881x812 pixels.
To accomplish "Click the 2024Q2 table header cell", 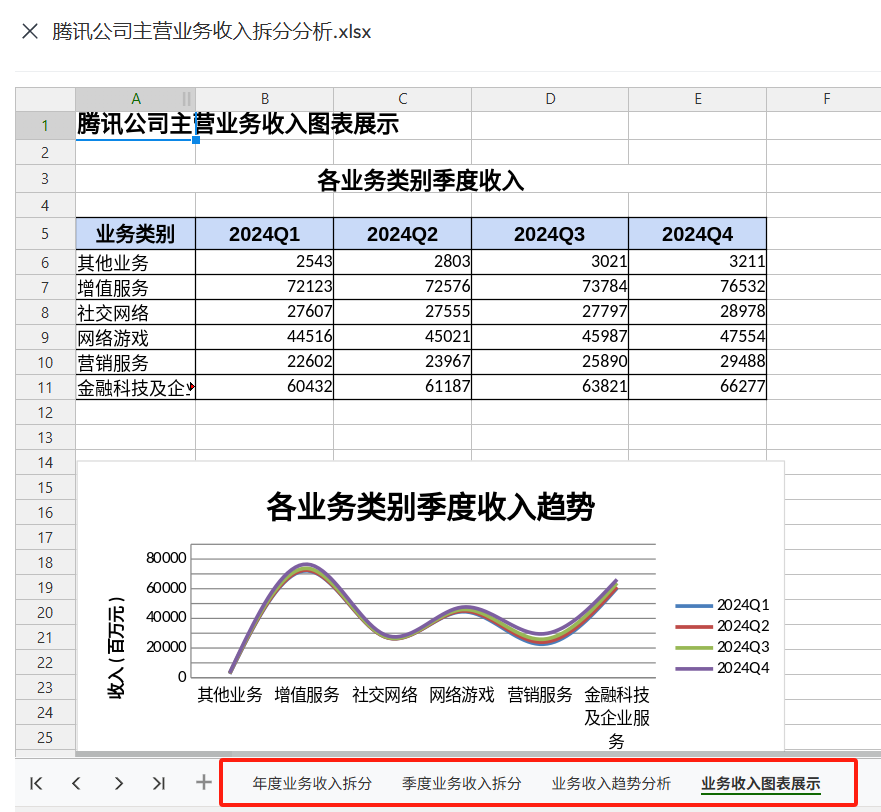I will click(x=402, y=234).
